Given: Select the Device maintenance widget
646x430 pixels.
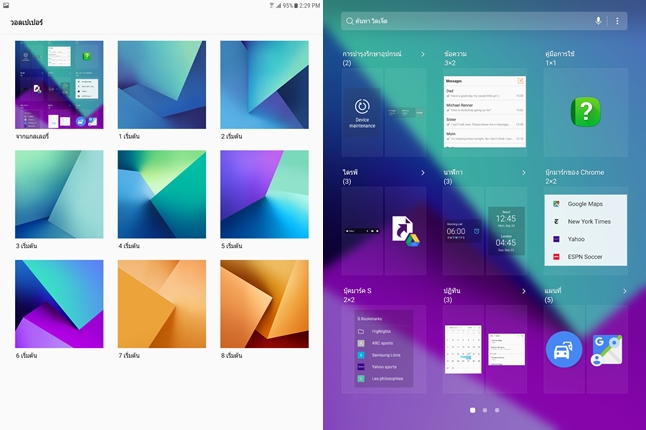Looking at the screenshot, I should click(x=362, y=112).
